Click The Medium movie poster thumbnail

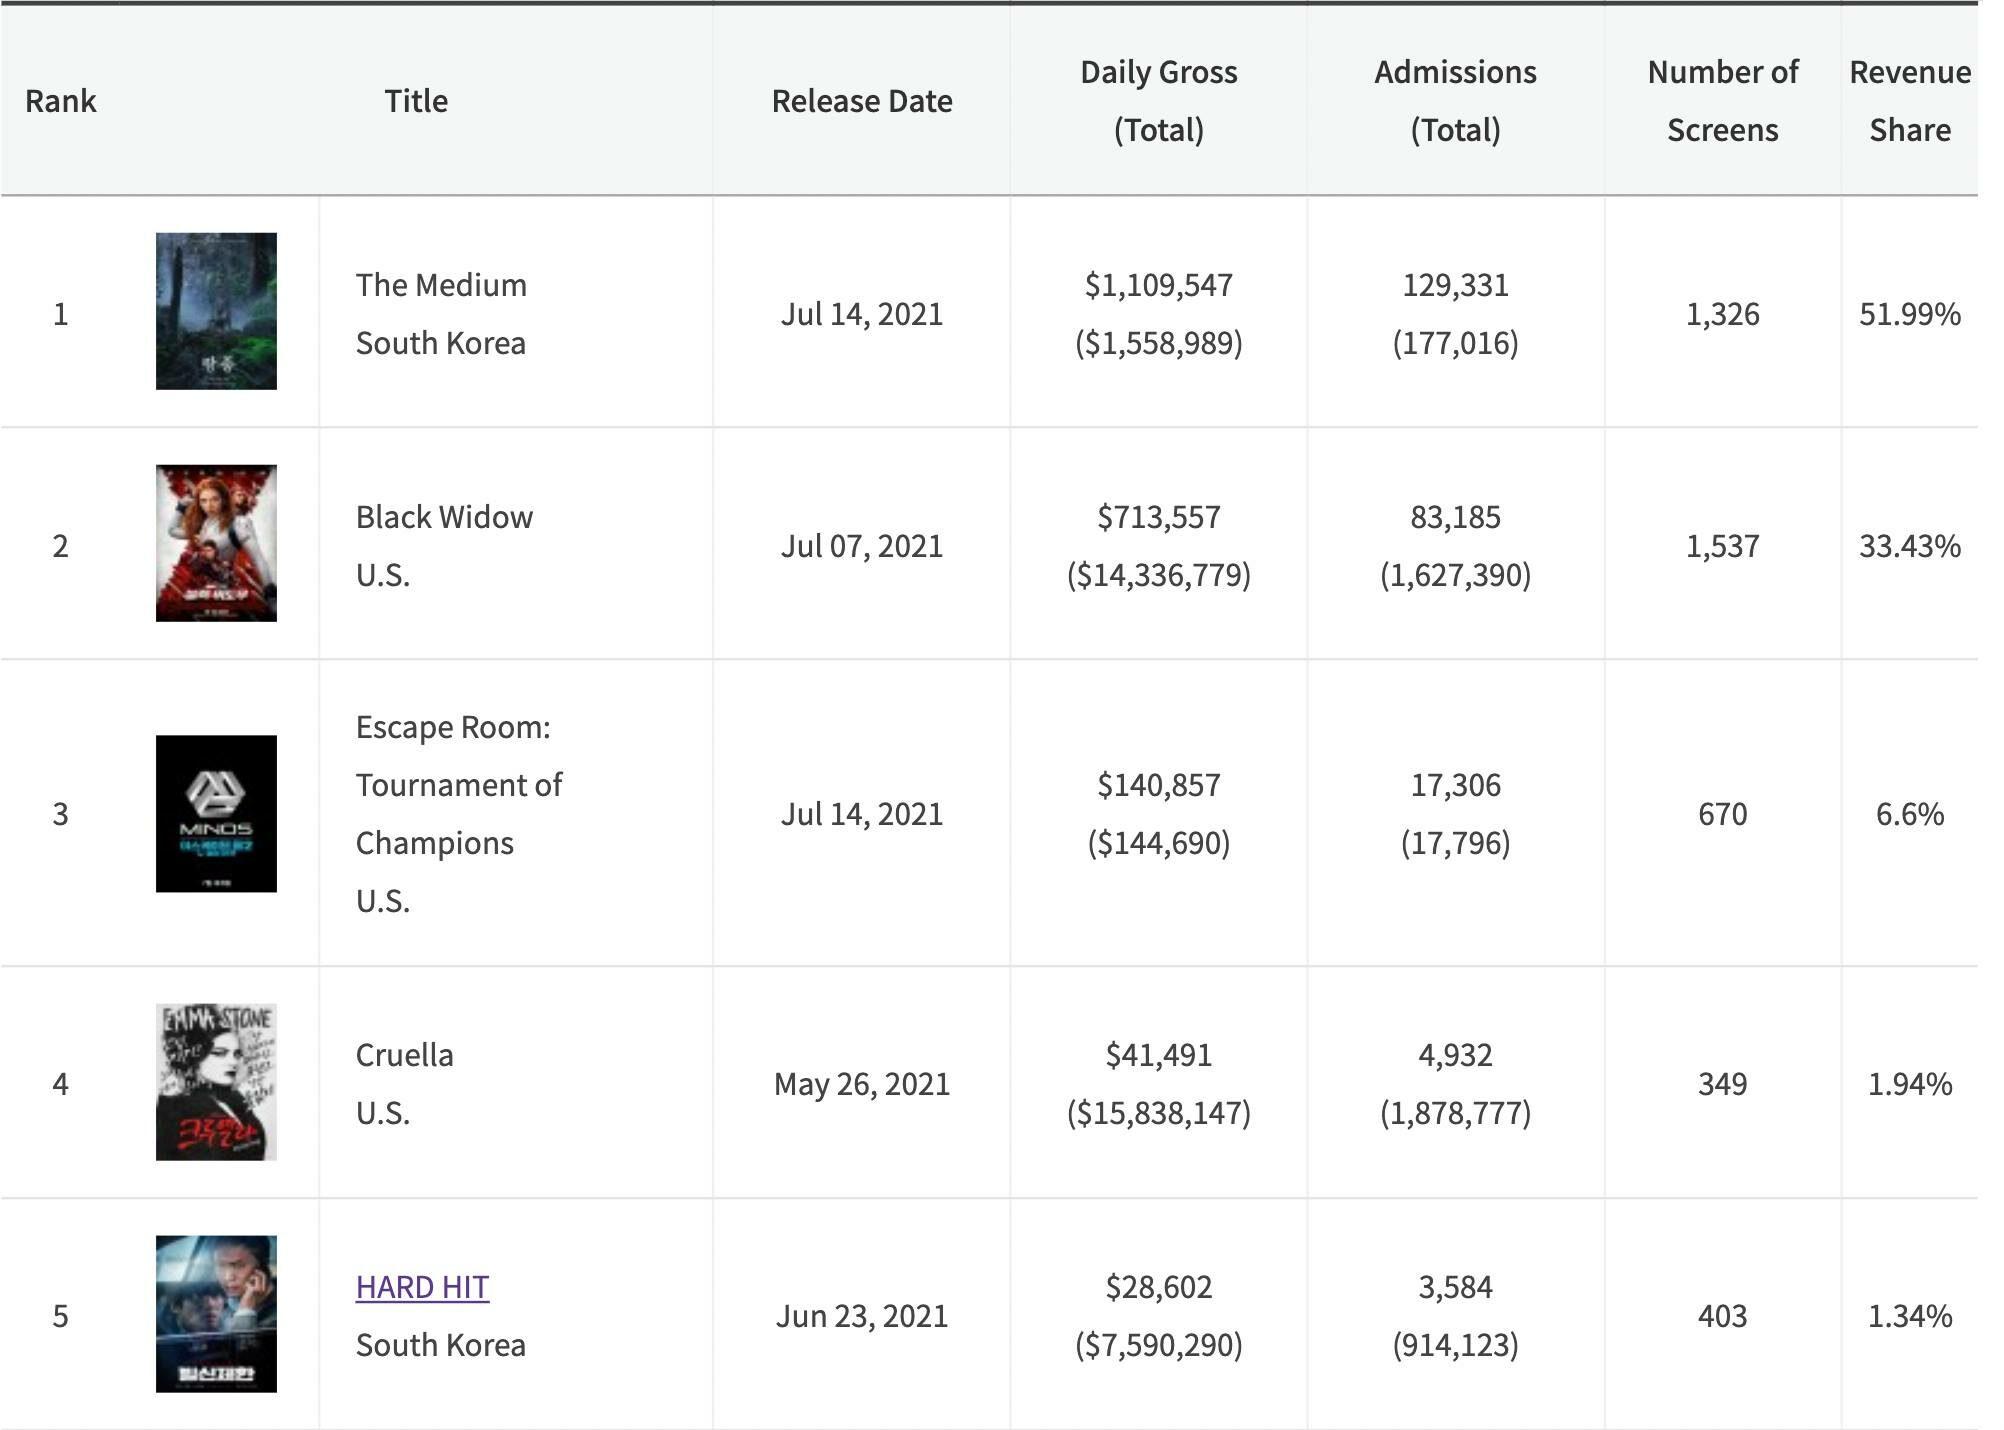pyautogui.click(x=216, y=311)
